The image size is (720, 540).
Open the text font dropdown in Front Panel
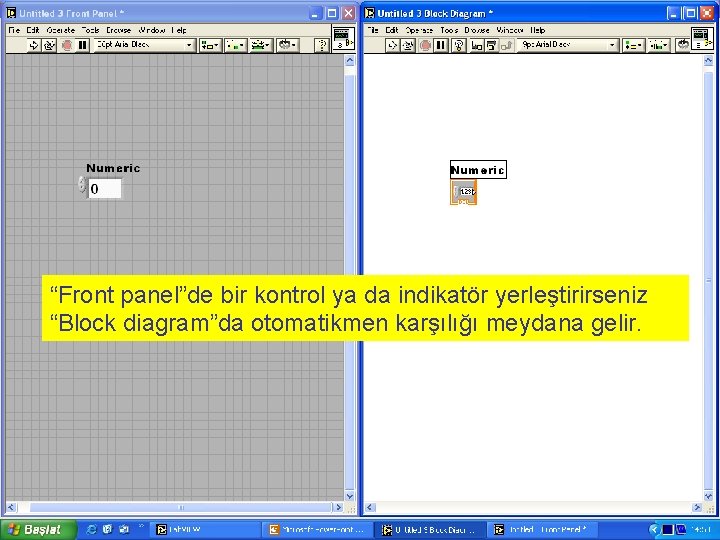pos(144,45)
